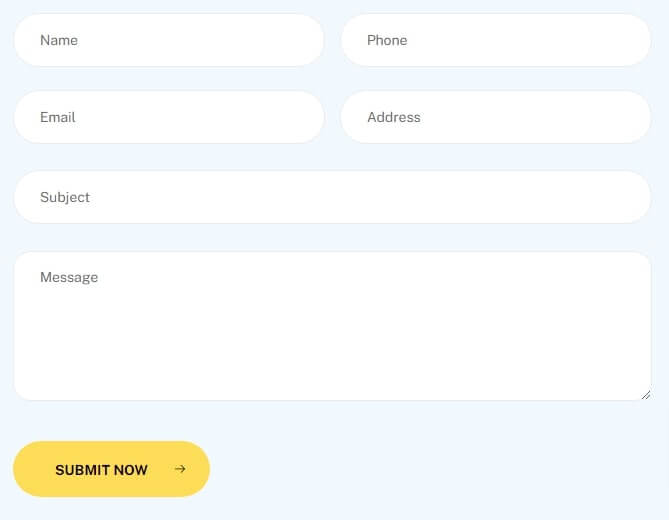Click the "Address" placeholder text

394,117
